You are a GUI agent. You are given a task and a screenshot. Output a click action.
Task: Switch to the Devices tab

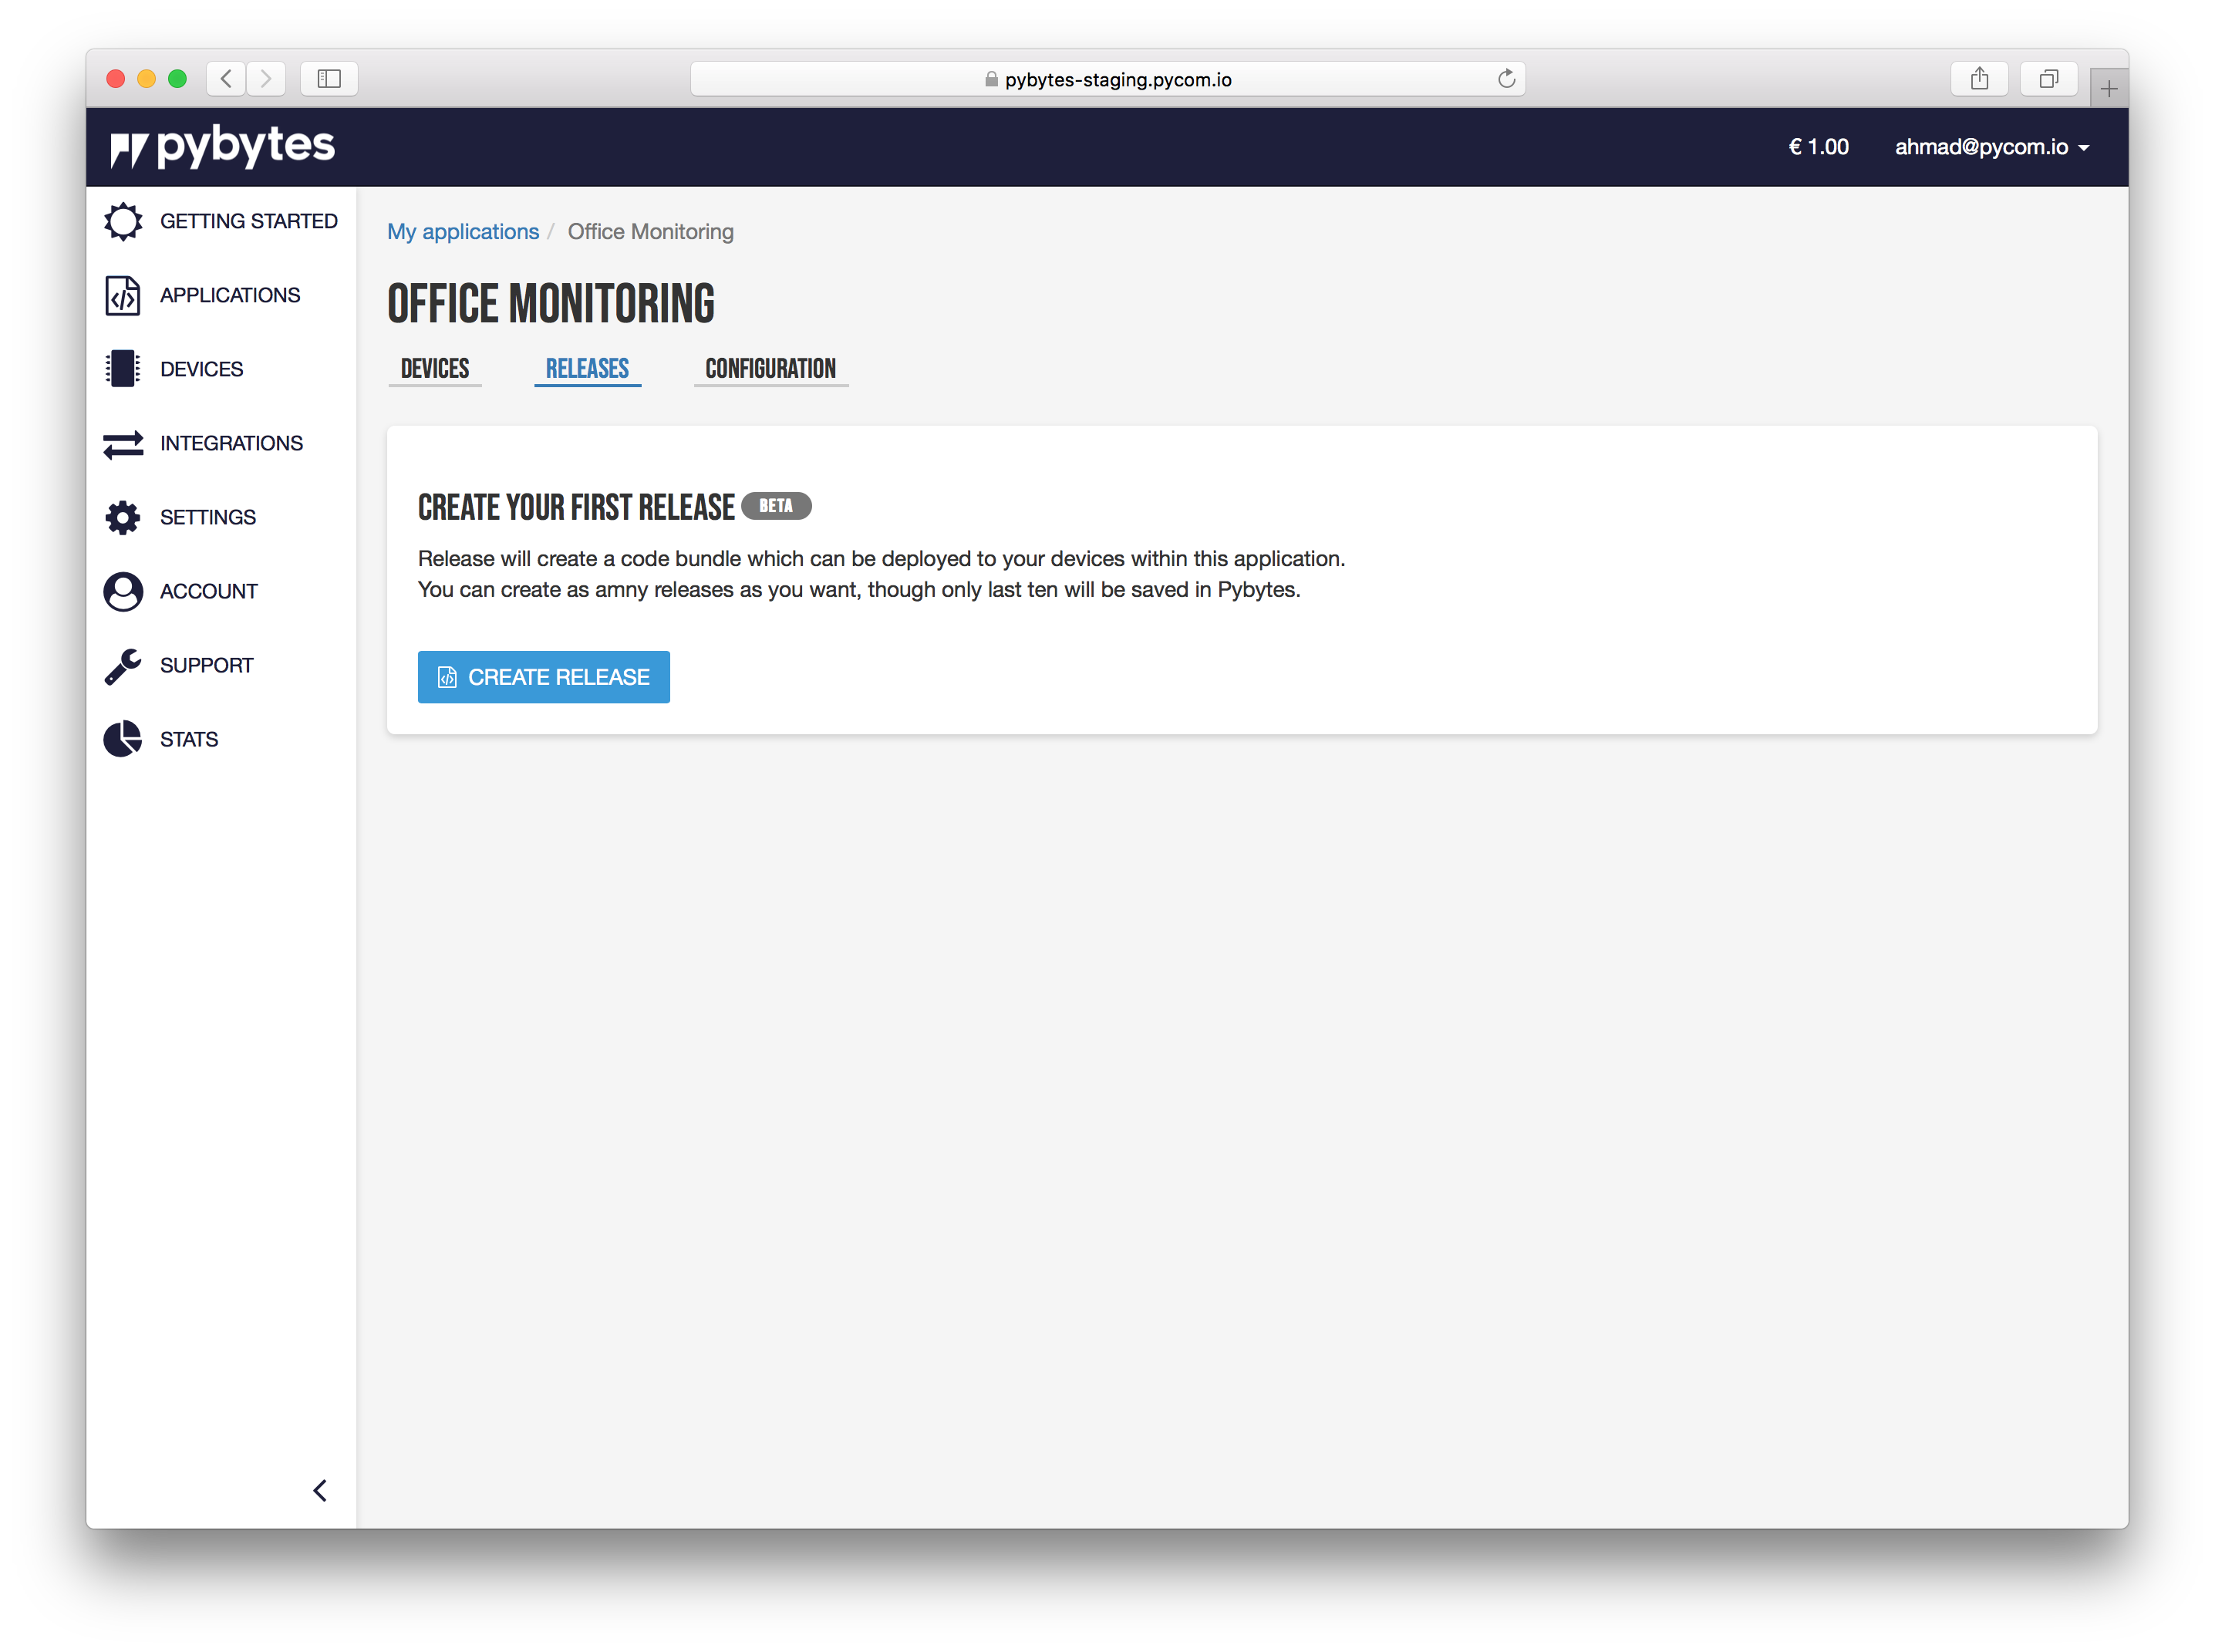[435, 369]
